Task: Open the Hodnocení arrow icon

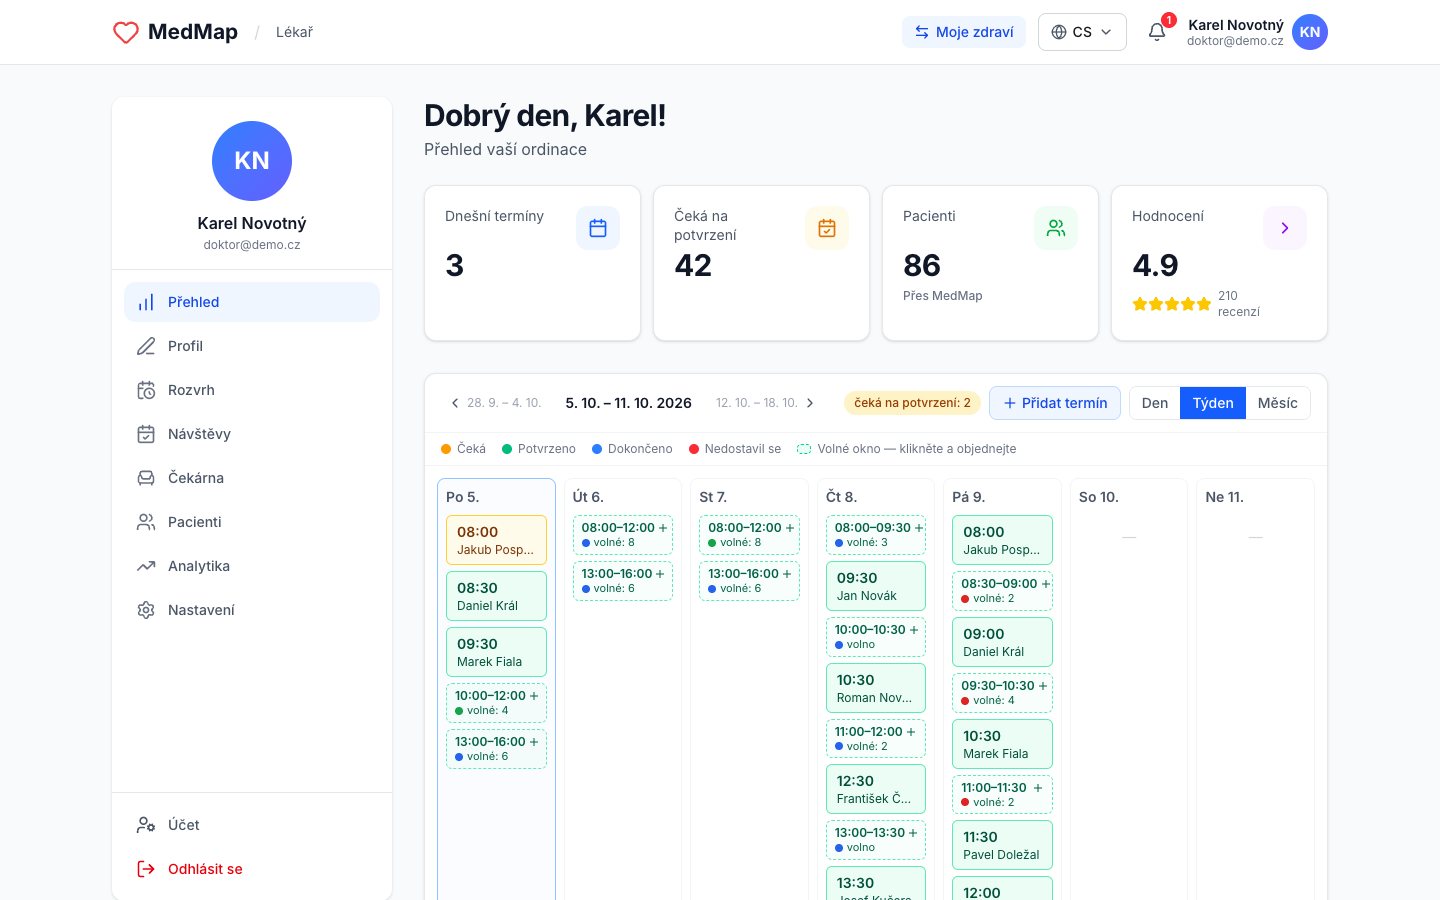Action: click(x=1285, y=228)
